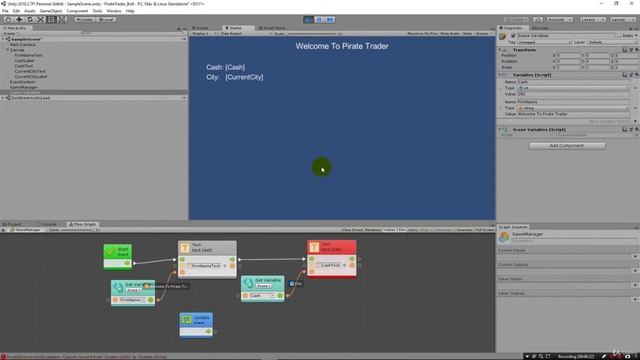This screenshot has height=360, width=640.
Task: Open the FirmName variable Type dropdown
Action: coord(573,108)
